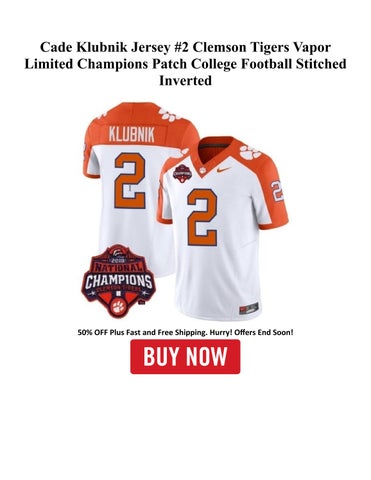Screen dimensions: 371x480
Task: Click the small paw at jersey collar base
Action: coord(202,171)
